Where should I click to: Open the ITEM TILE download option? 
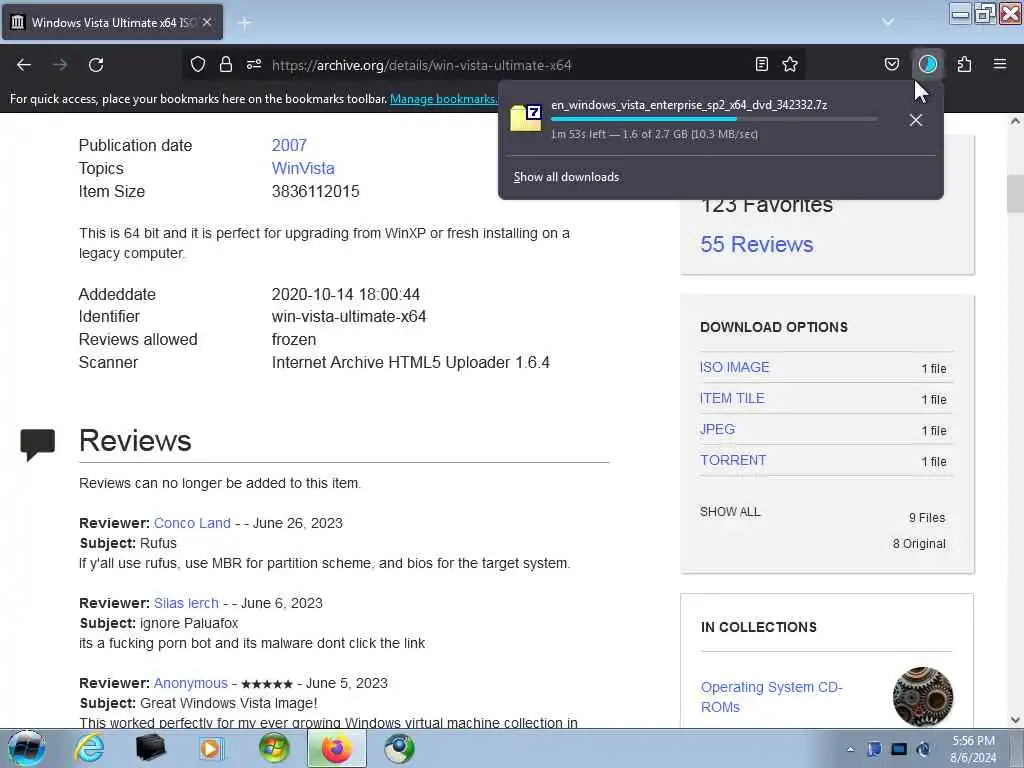point(732,398)
